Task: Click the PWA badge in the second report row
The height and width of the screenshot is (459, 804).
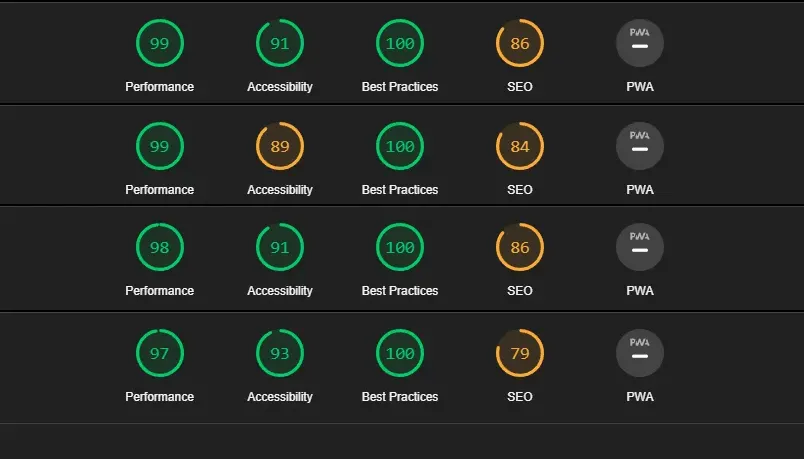Action: [640, 147]
